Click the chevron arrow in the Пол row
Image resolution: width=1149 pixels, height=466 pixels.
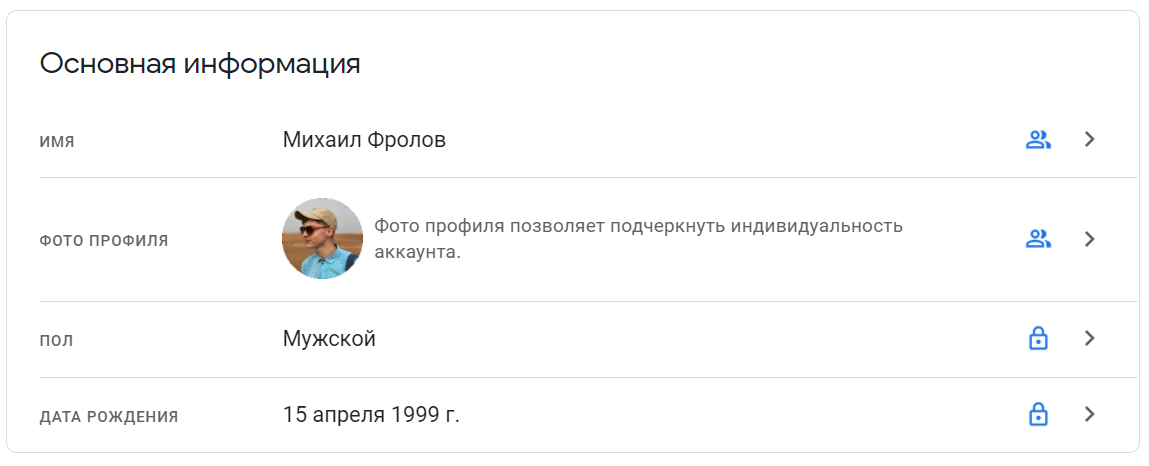pos(1090,339)
